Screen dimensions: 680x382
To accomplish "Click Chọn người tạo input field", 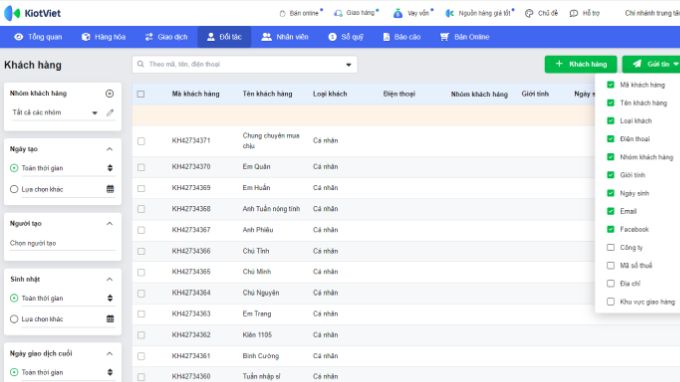I will tap(62, 243).
